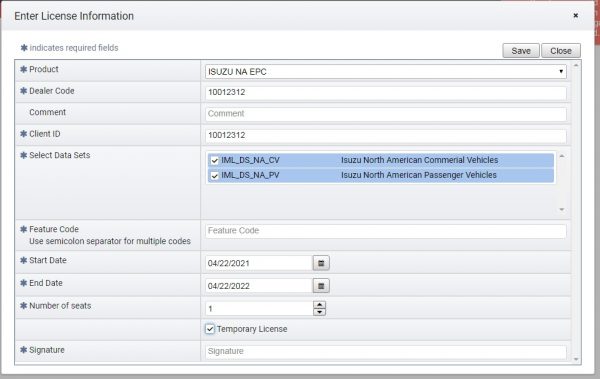Click into the Signature field
The image size is (600, 379).
(386, 351)
